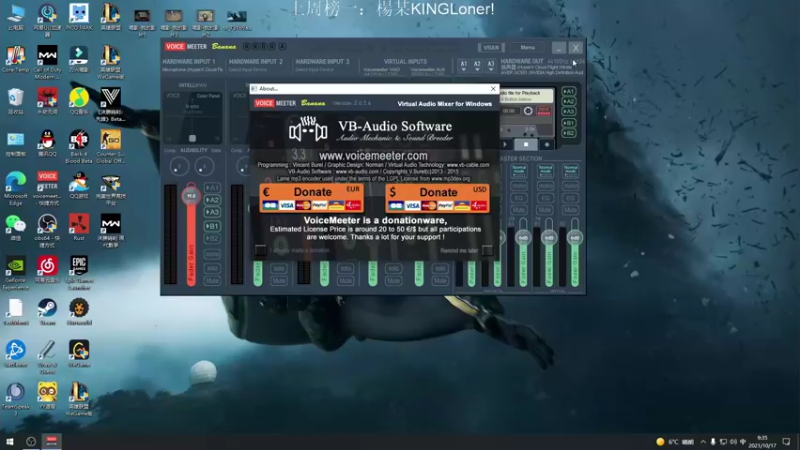The height and width of the screenshot is (450, 800).
Task: Toggle A2 routing on Hardware Input 1
Action: tap(212, 200)
